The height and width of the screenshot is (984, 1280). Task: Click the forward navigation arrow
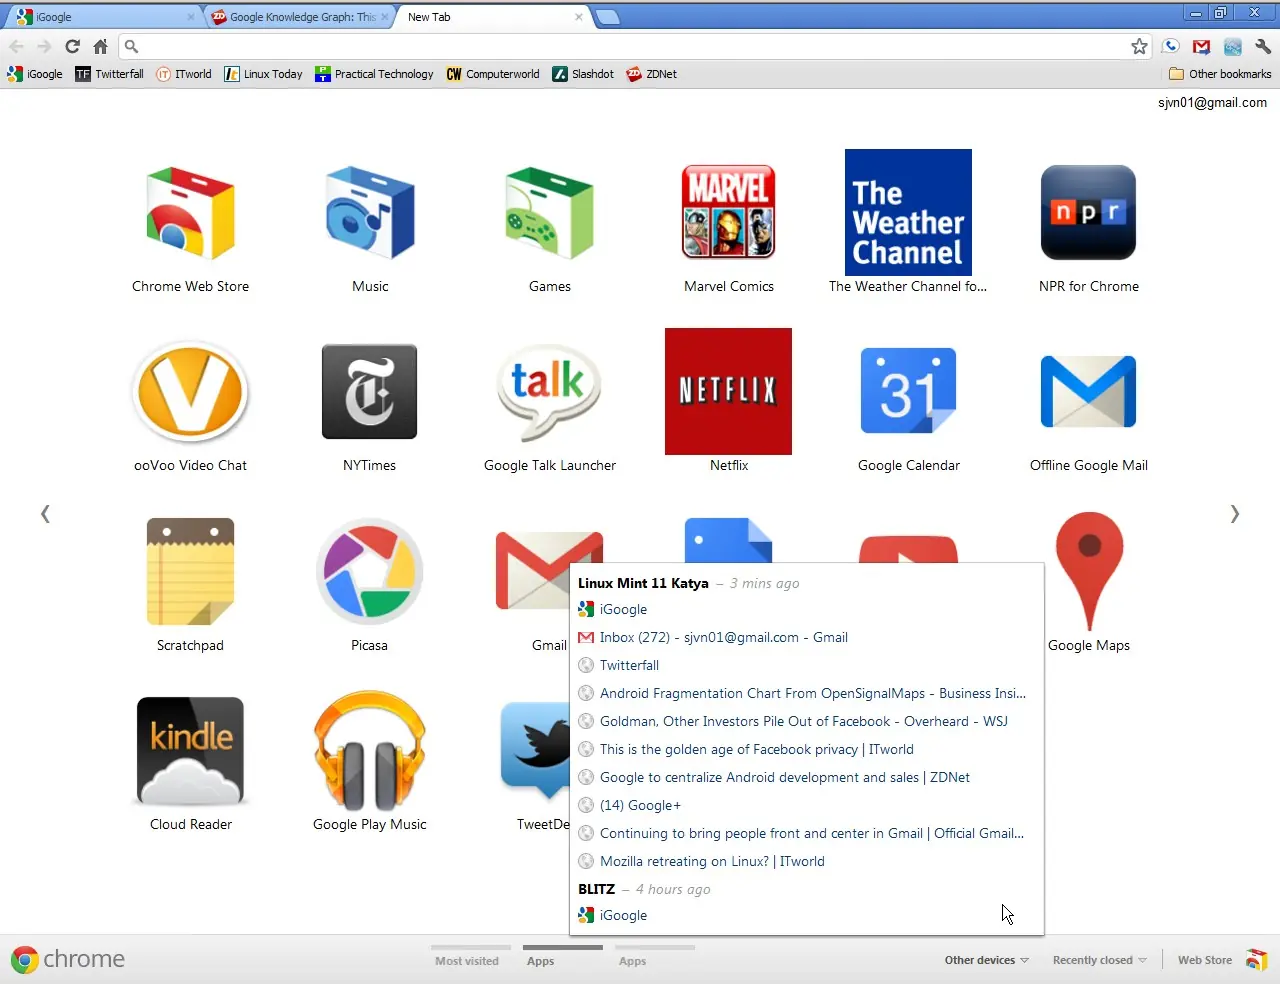coord(44,46)
